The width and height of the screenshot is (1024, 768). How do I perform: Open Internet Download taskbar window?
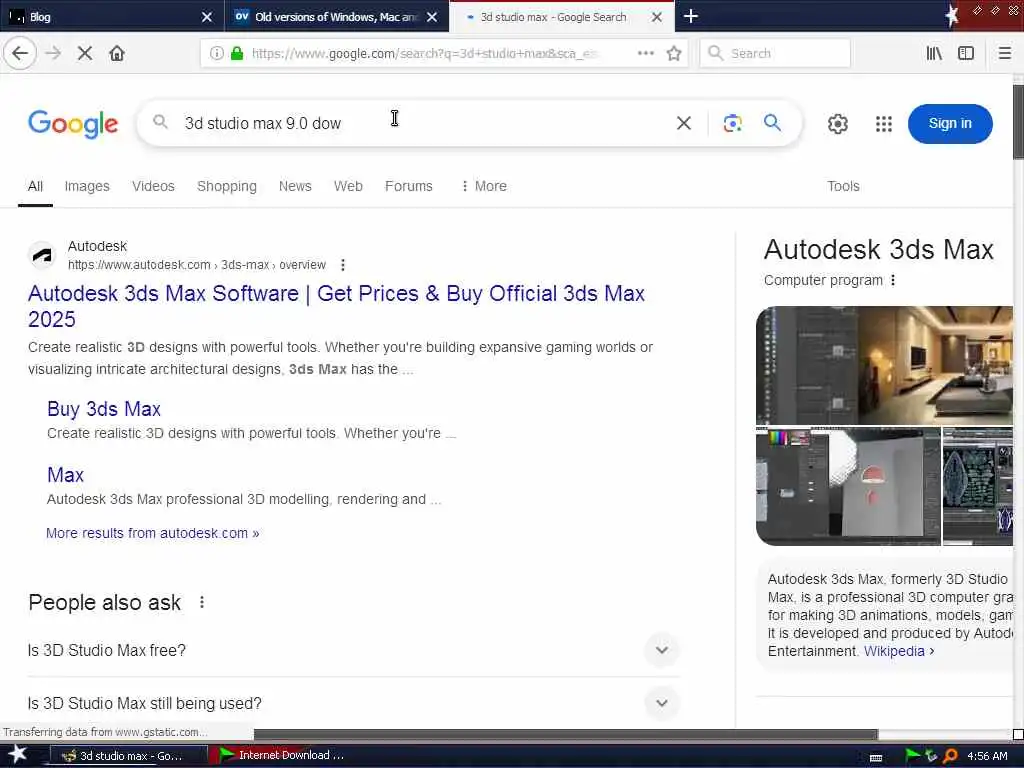click(x=287, y=756)
